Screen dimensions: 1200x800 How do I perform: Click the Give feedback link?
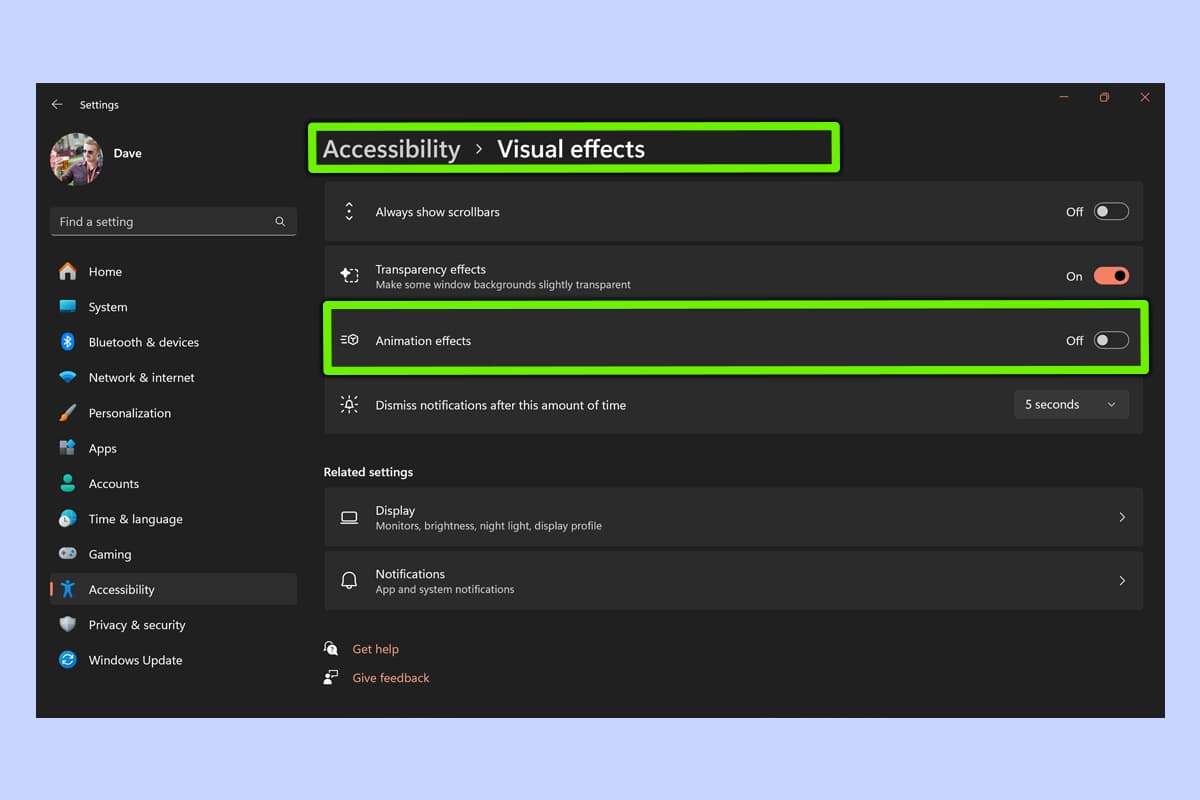point(390,678)
